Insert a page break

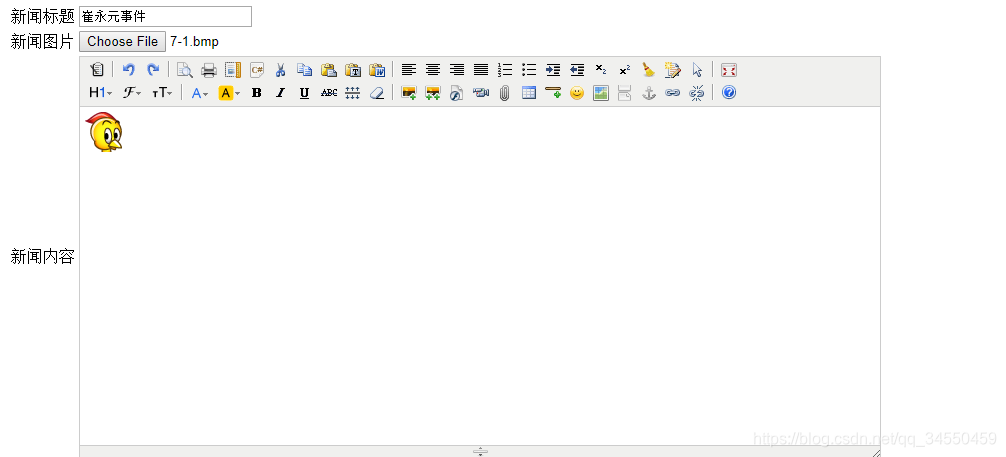click(x=625, y=93)
